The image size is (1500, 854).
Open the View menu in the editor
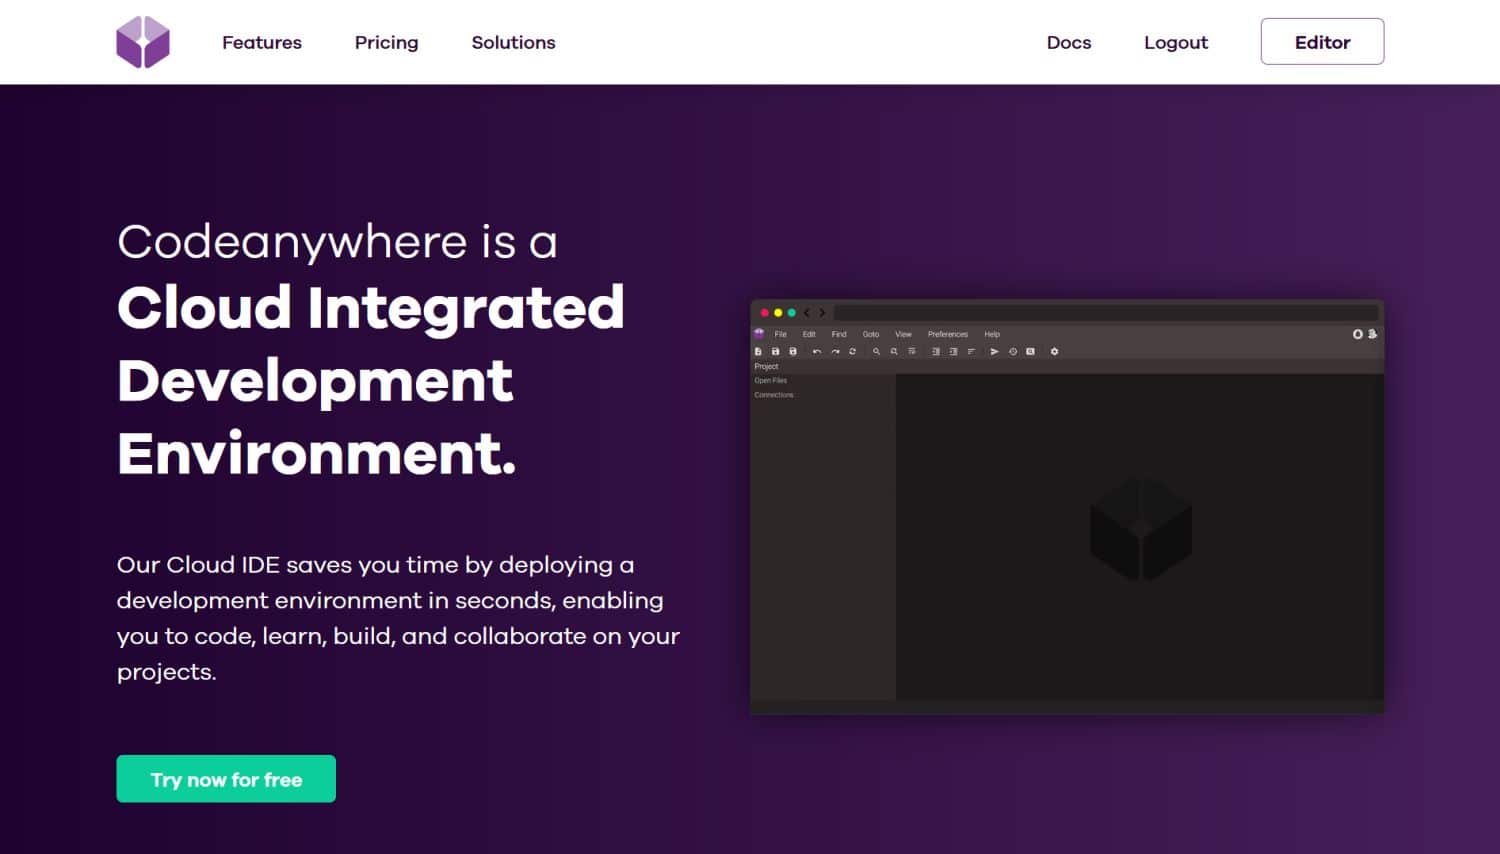(x=903, y=334)
